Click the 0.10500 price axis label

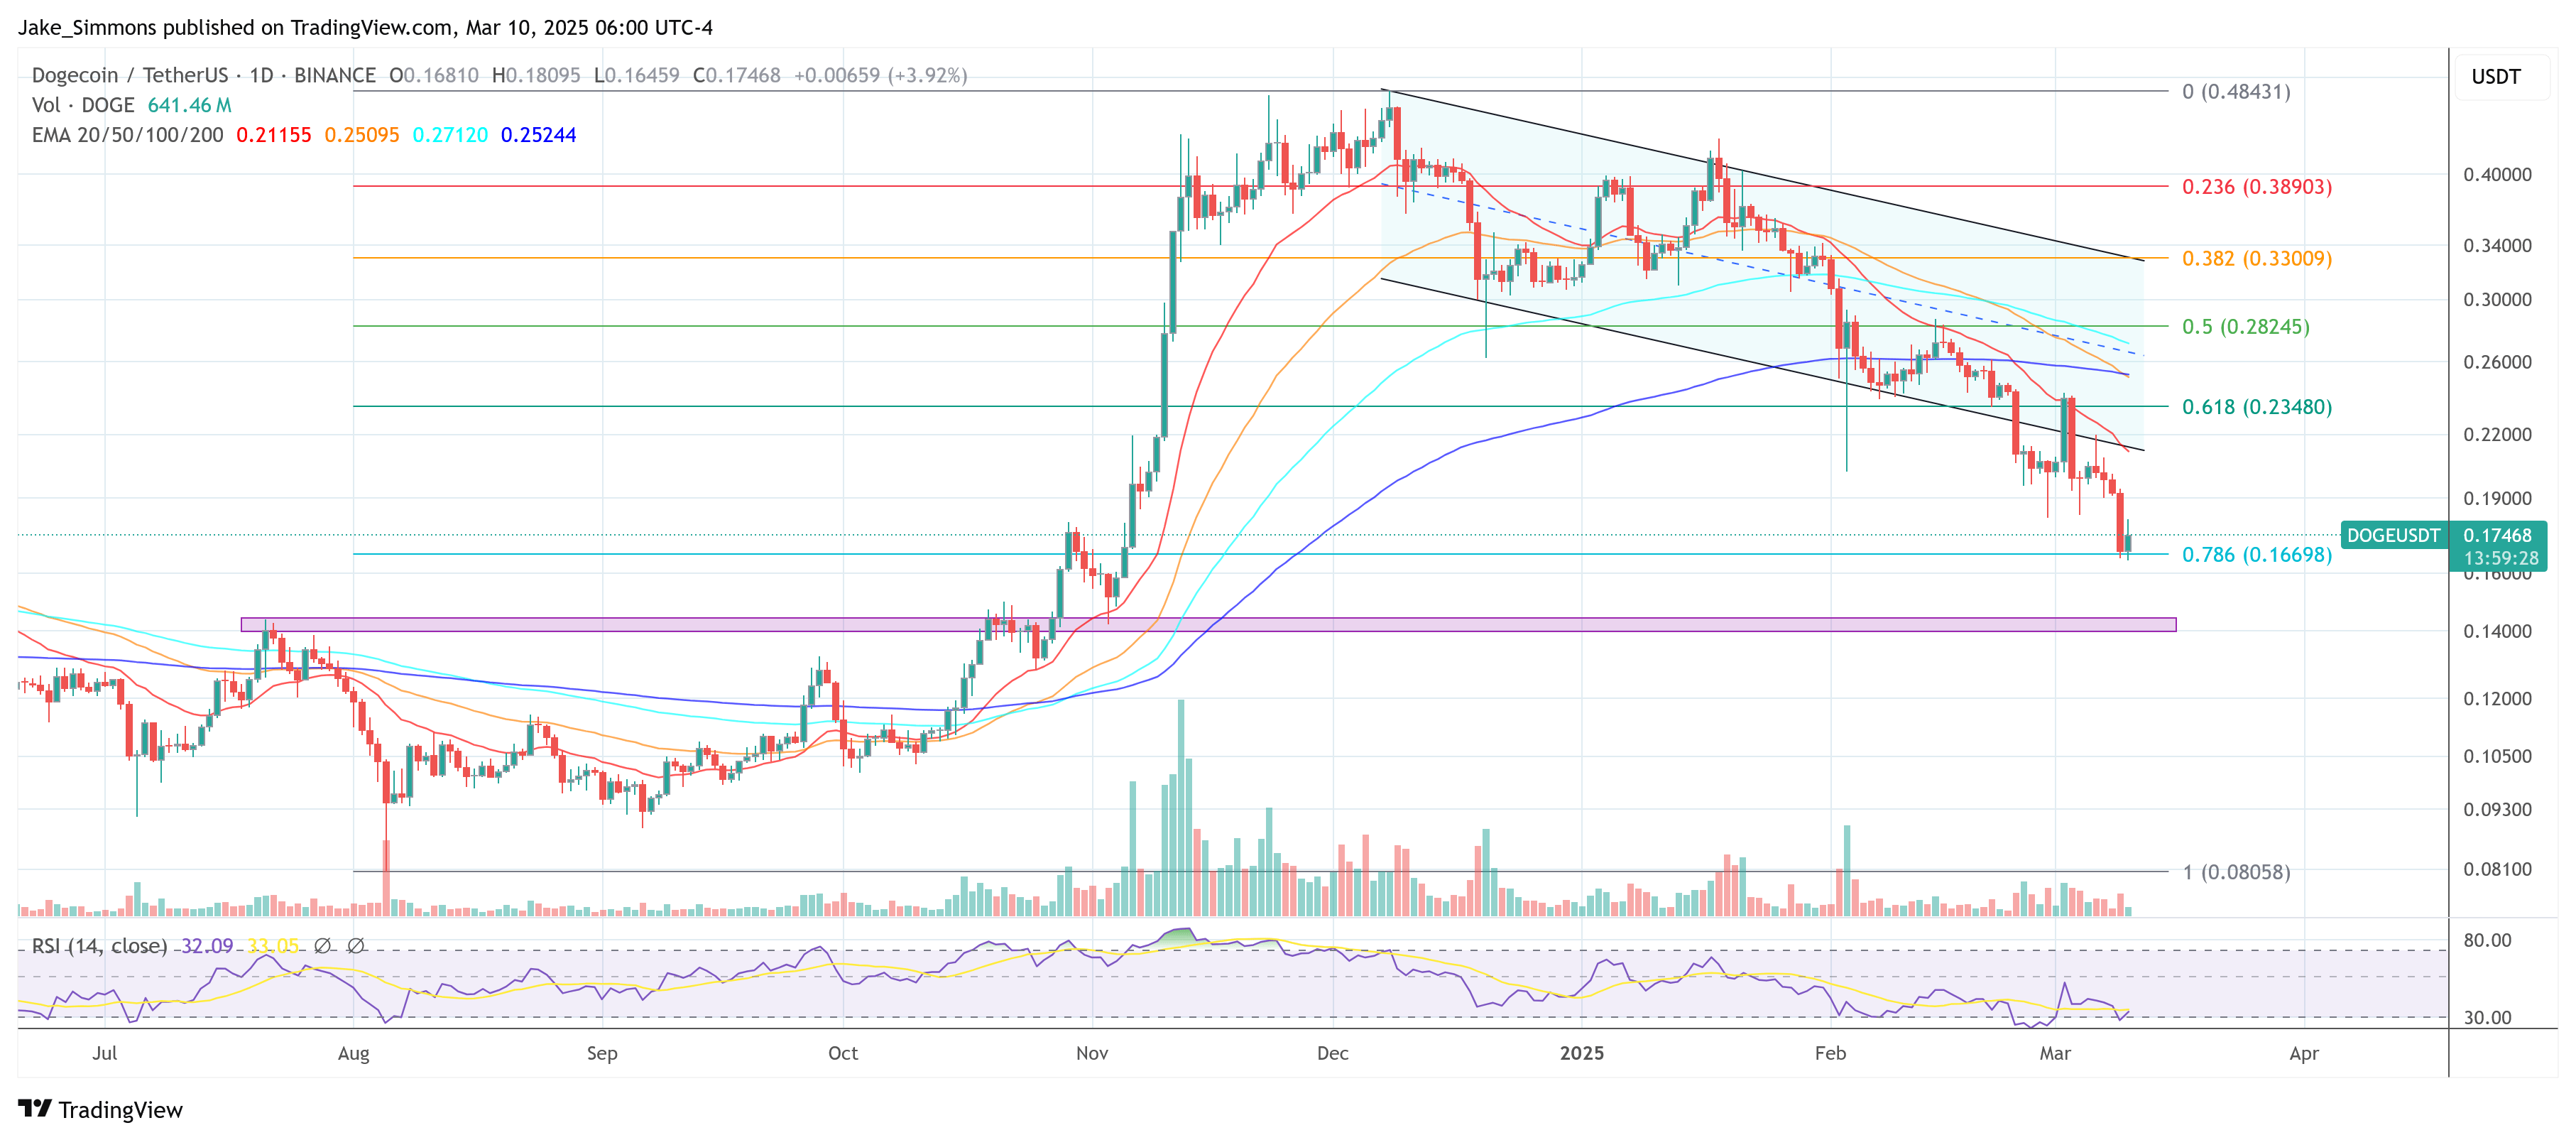tap(2497, 757)
